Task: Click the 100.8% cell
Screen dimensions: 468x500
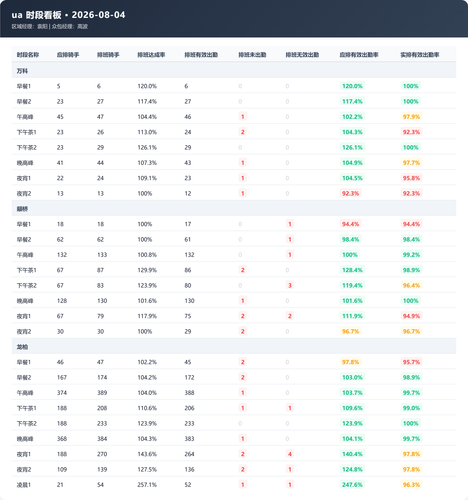Action: point(147,255)
